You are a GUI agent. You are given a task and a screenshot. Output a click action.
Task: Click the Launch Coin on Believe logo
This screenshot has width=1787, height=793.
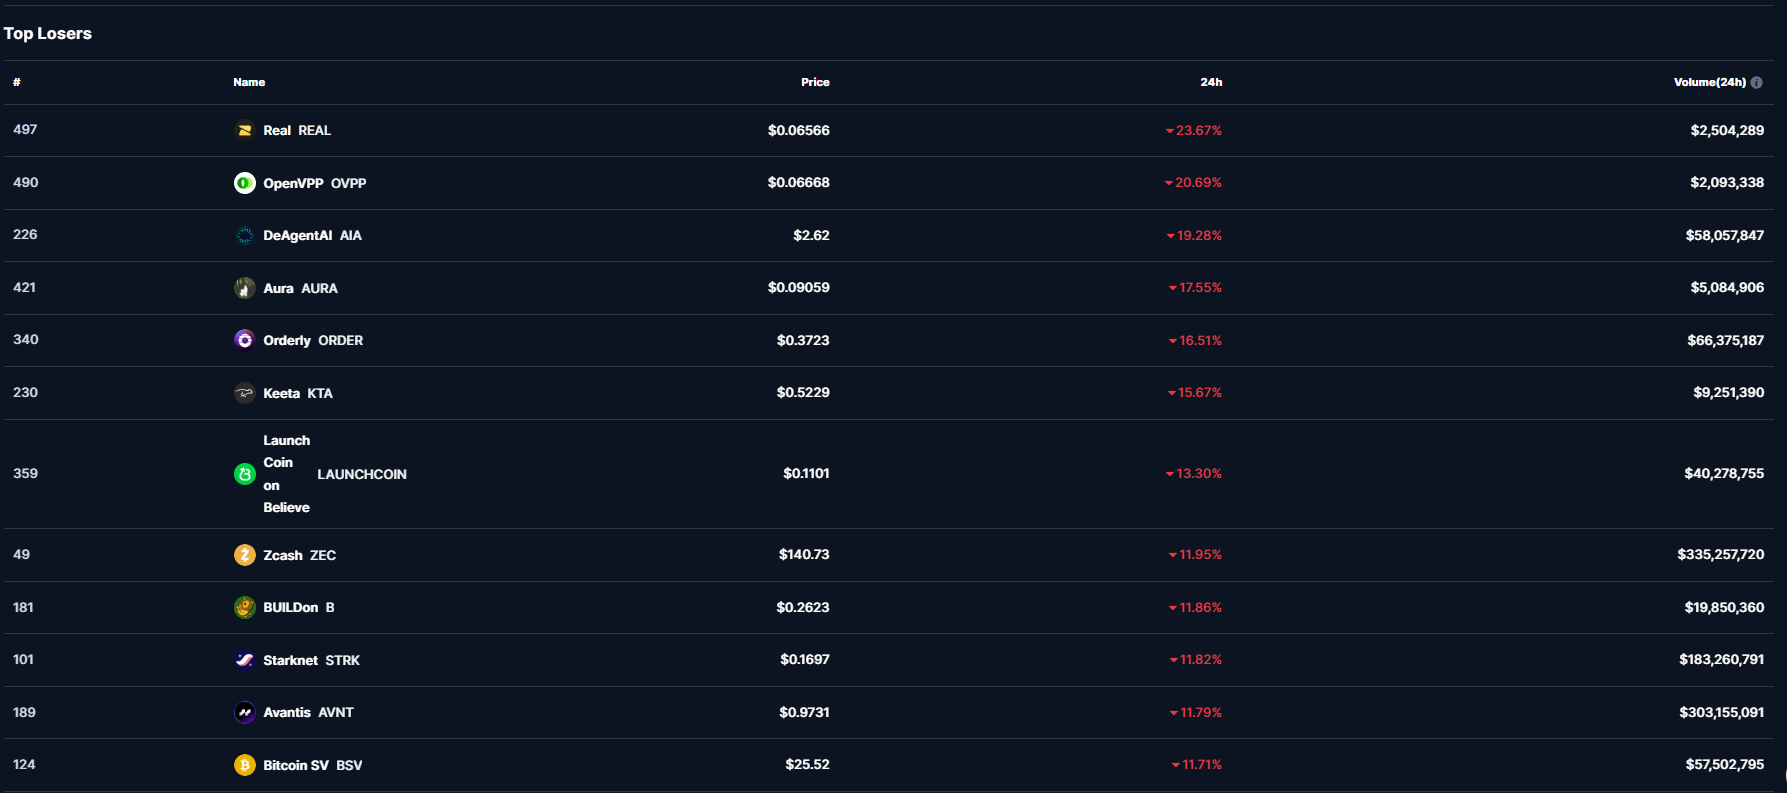pyautogui.click(x=244, y=474)
